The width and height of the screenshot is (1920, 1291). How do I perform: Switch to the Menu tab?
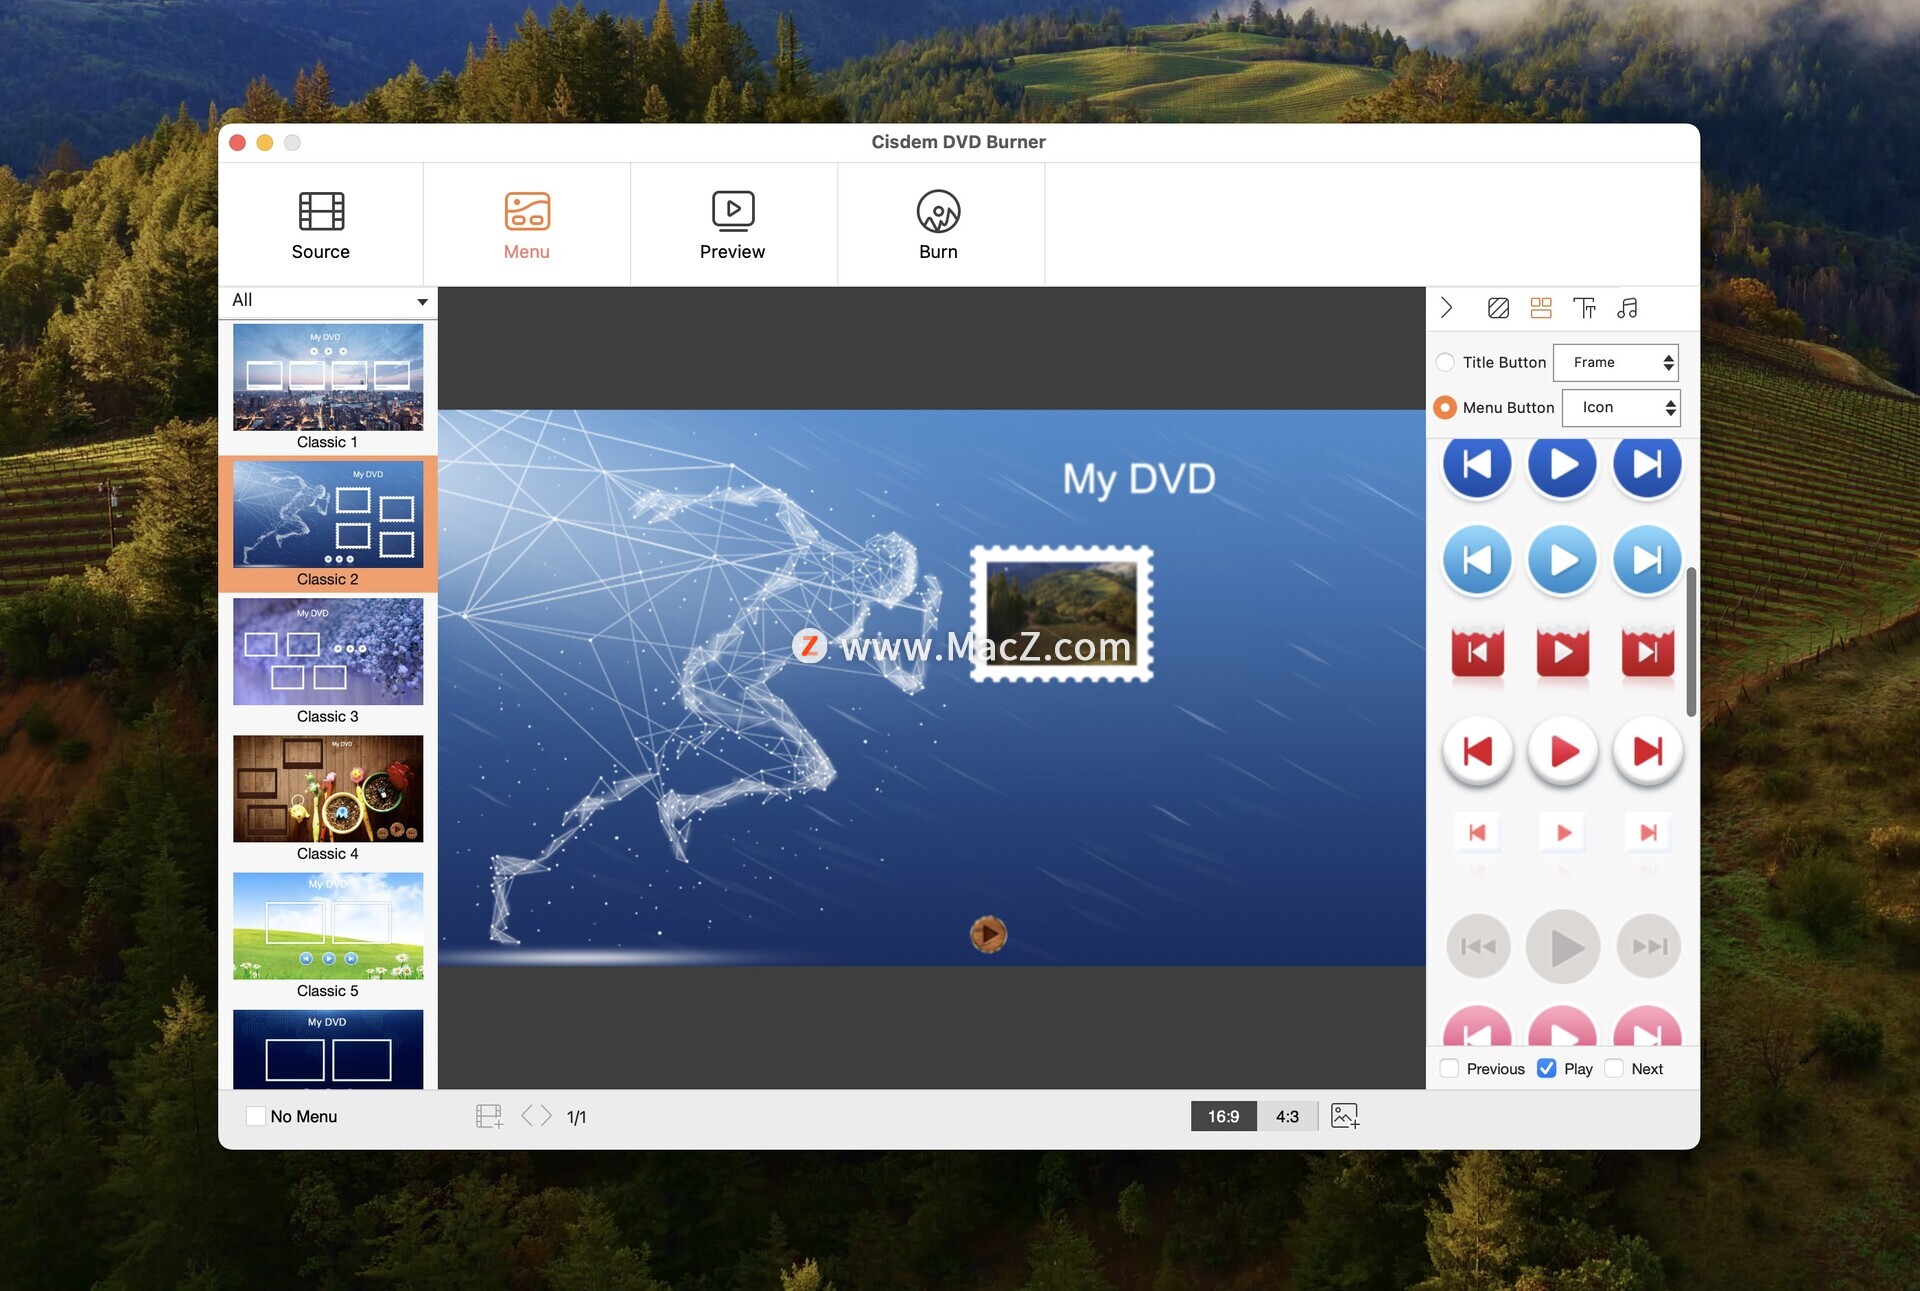tap(526, 226)
